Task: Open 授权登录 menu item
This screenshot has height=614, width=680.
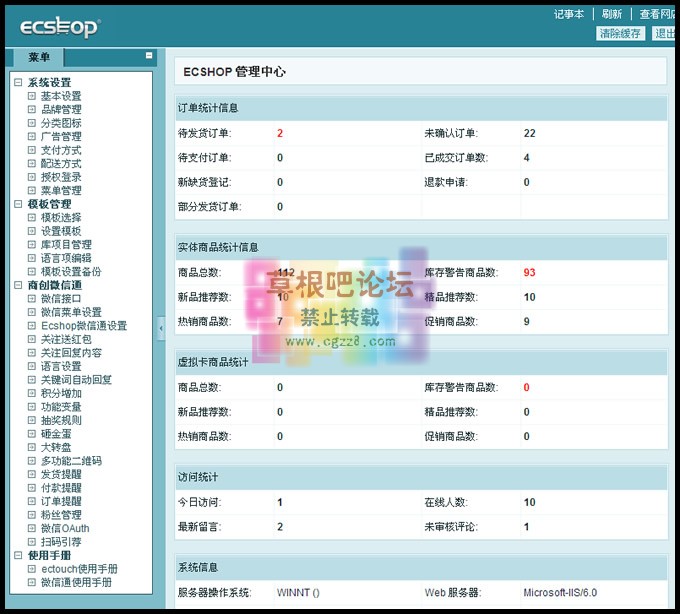Action: (61, 177)
